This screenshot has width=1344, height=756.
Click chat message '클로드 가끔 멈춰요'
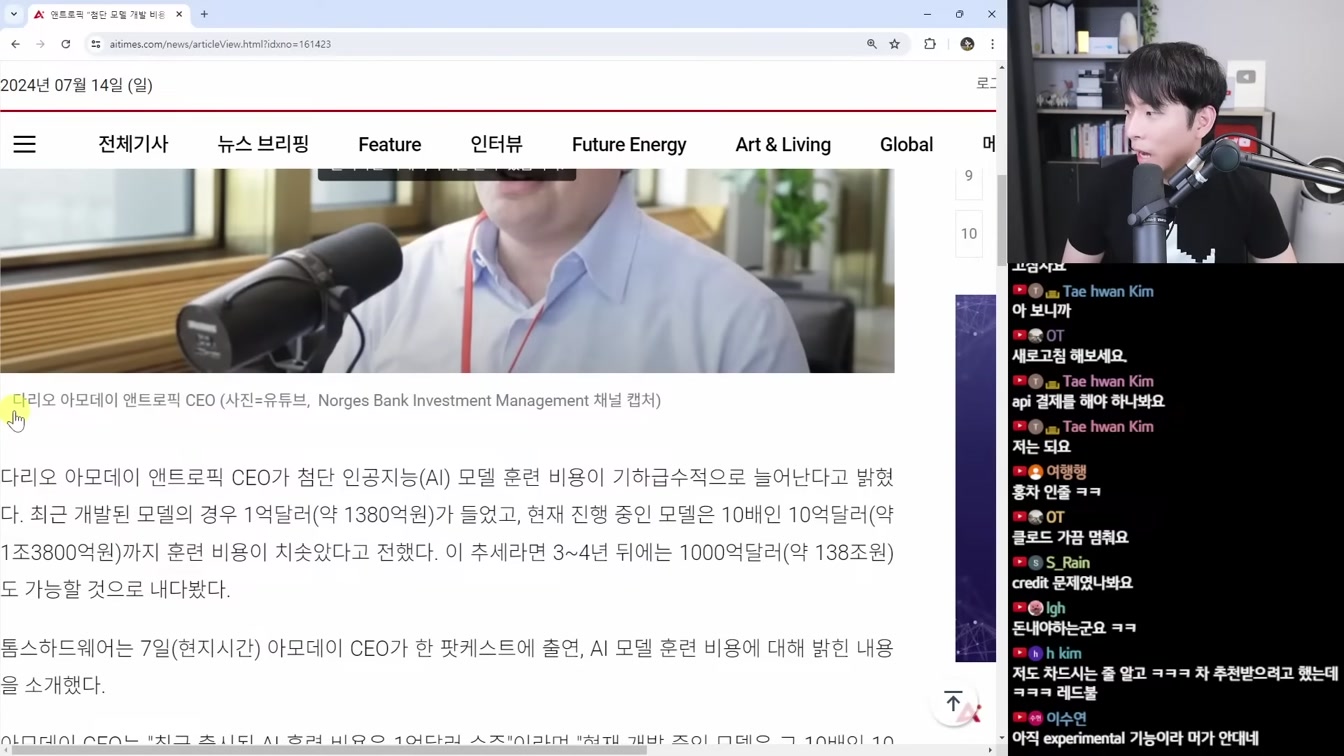click(1070, 537)
